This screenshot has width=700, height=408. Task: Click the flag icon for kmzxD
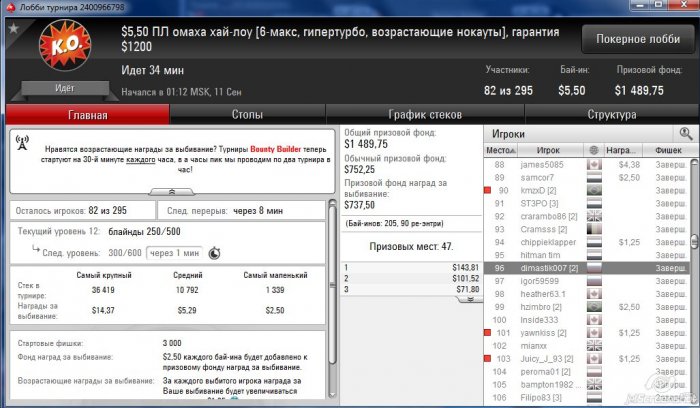click(594, 191)
